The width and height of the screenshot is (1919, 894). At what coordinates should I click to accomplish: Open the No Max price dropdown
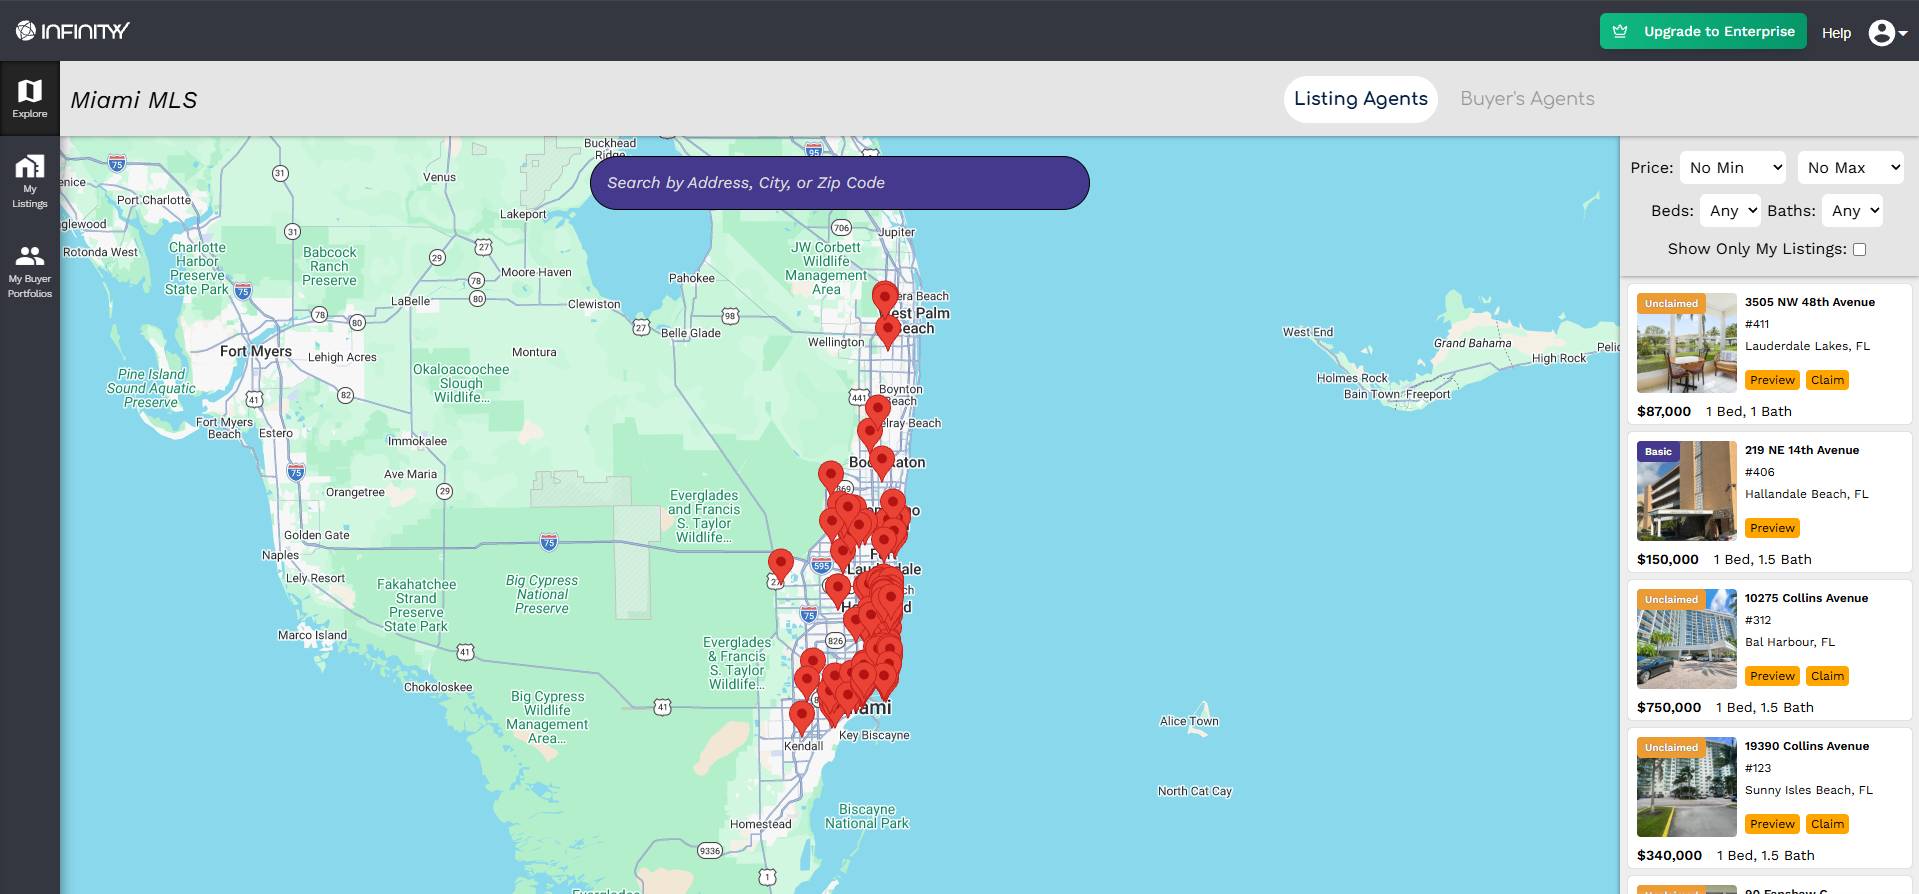pyautogui.click(x=1851, y=168)
